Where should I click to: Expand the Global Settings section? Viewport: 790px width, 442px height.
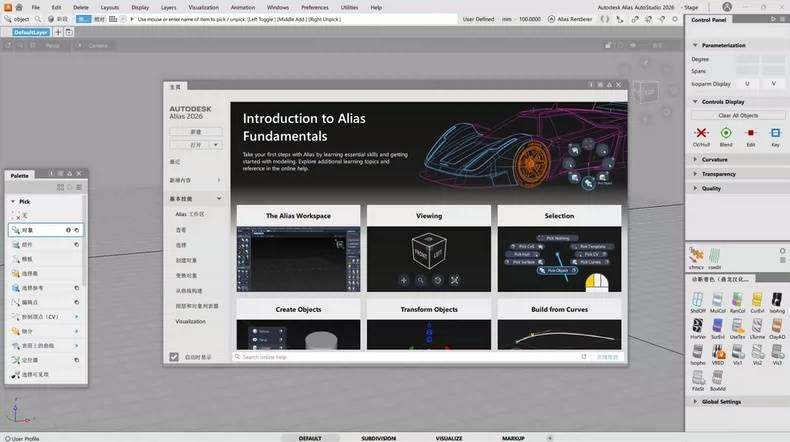722,401
